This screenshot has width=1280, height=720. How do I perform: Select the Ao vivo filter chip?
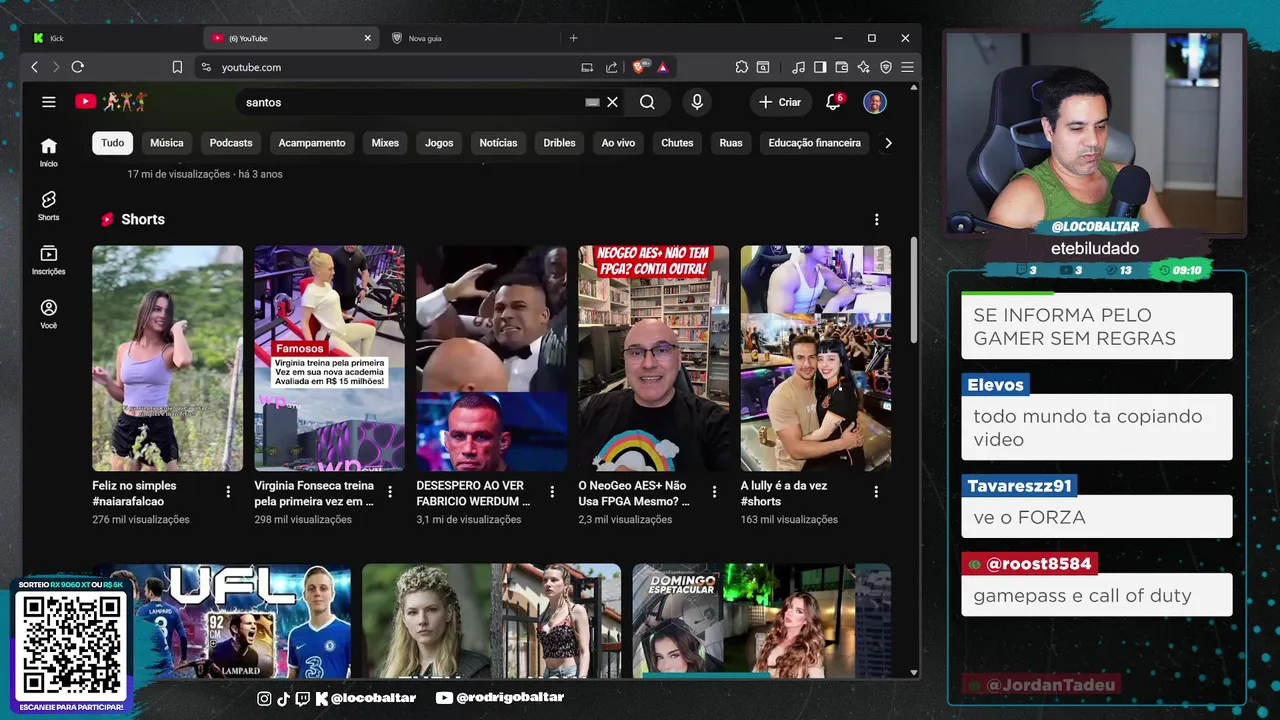pos(618,143)
